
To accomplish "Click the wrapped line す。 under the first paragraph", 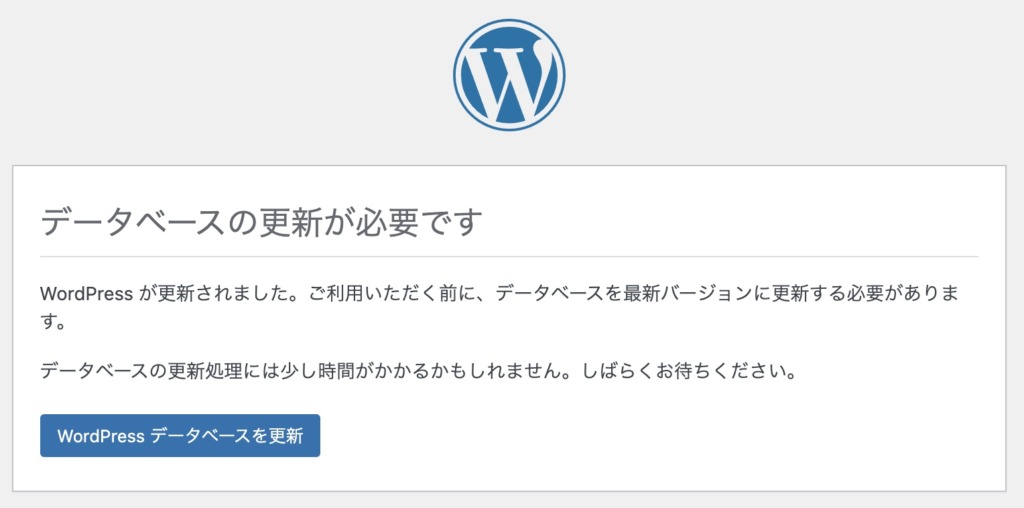I will 54,324.
